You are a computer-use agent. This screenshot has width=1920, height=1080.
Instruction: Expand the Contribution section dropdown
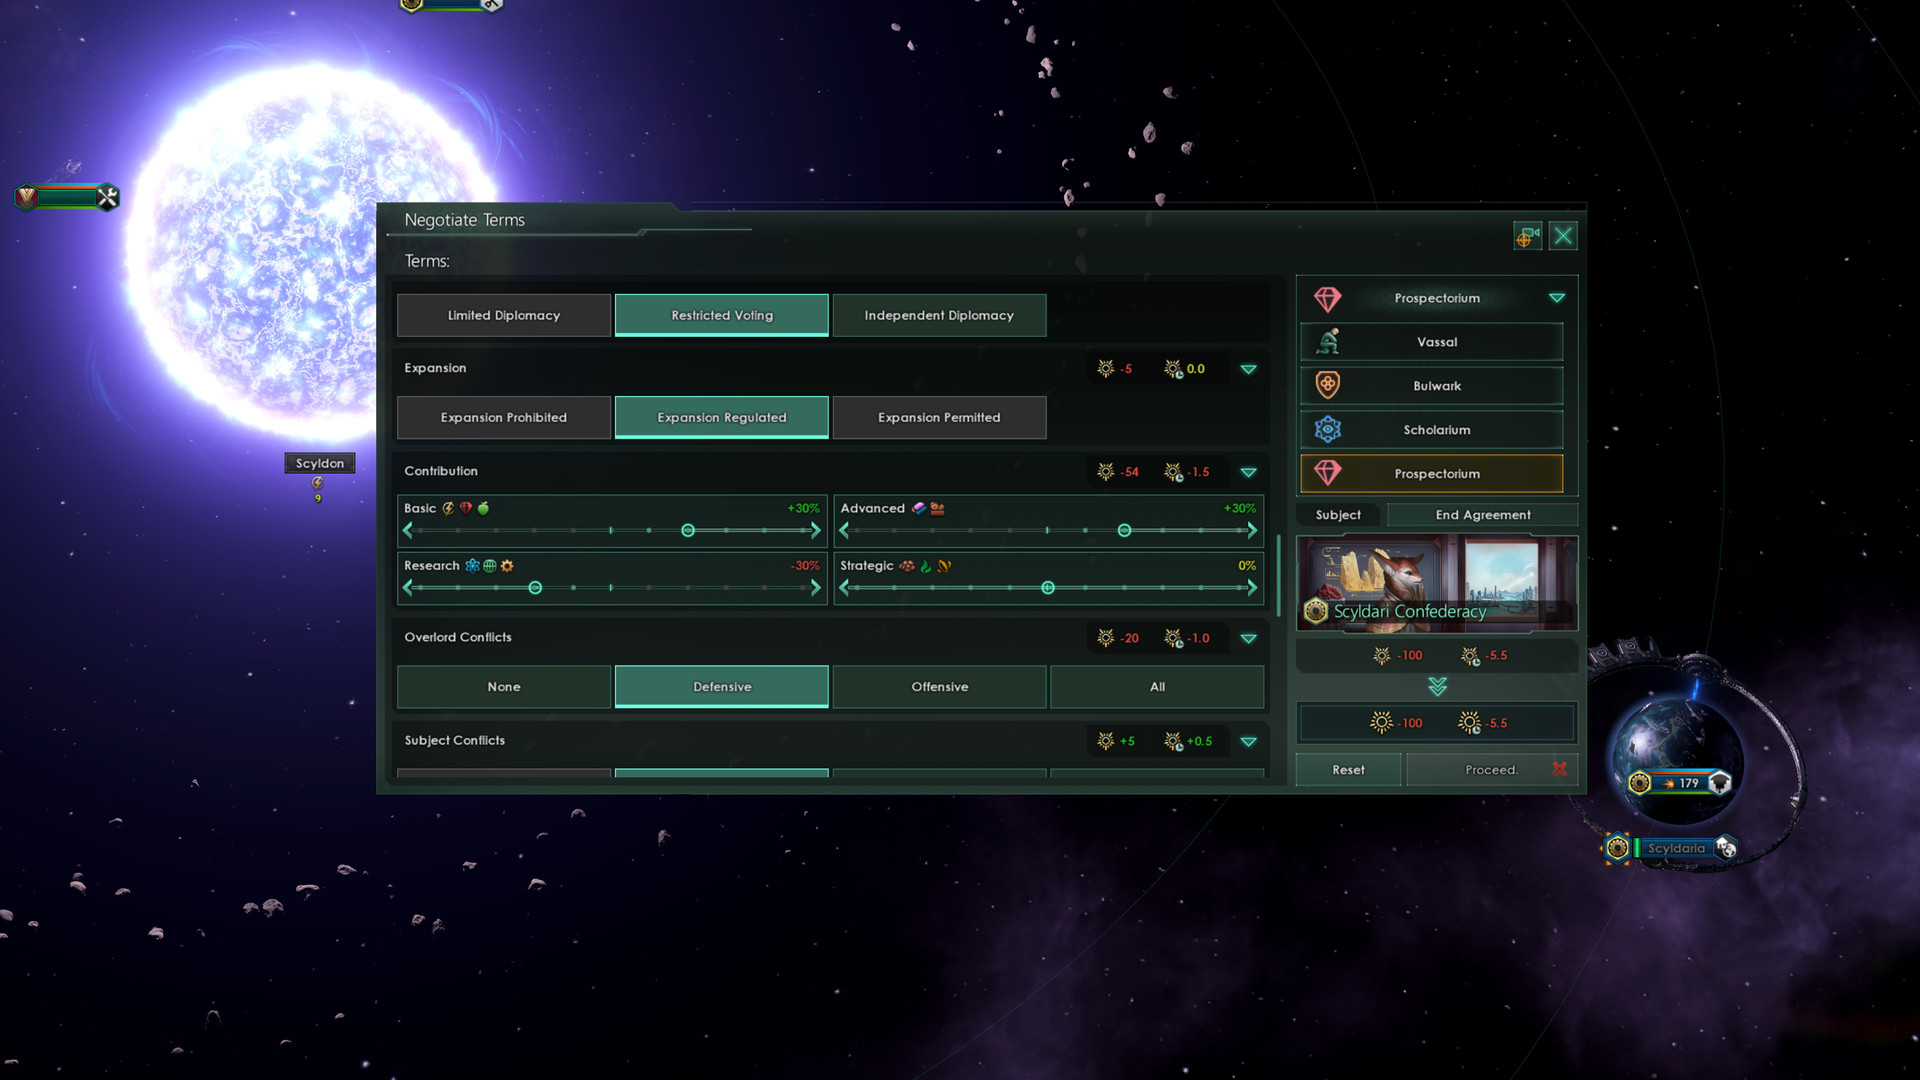pos(1249,472)
